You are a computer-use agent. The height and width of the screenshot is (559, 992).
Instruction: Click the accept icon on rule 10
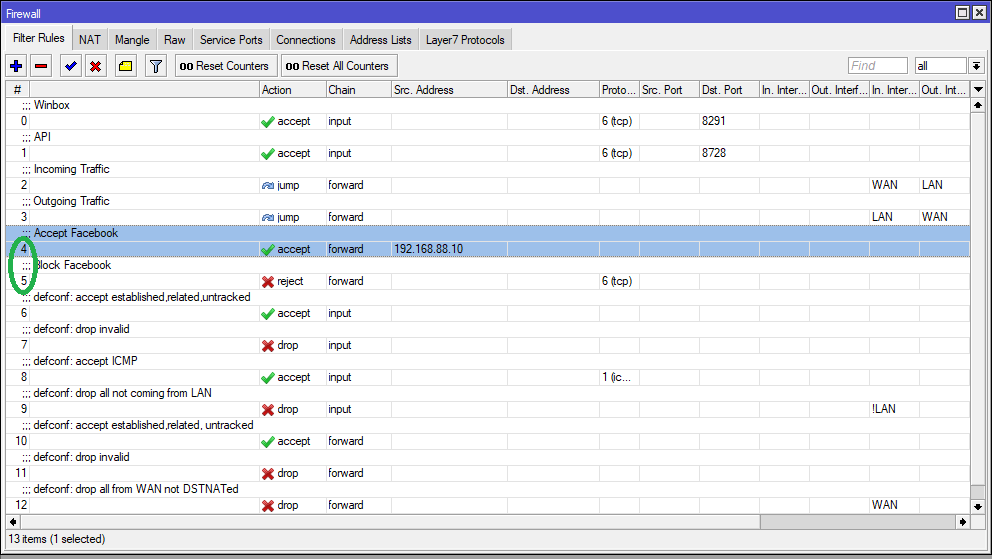tap(268, 441)
